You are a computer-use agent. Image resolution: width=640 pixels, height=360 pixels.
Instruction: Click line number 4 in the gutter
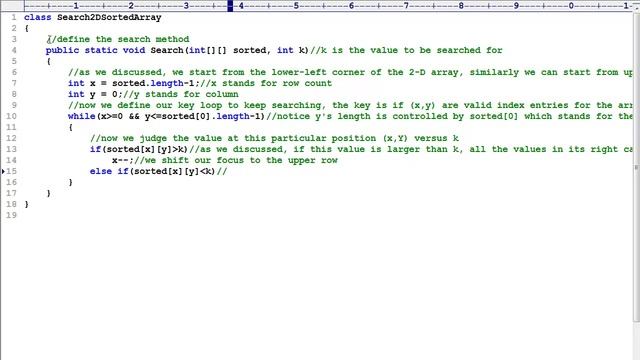[14, 50]
